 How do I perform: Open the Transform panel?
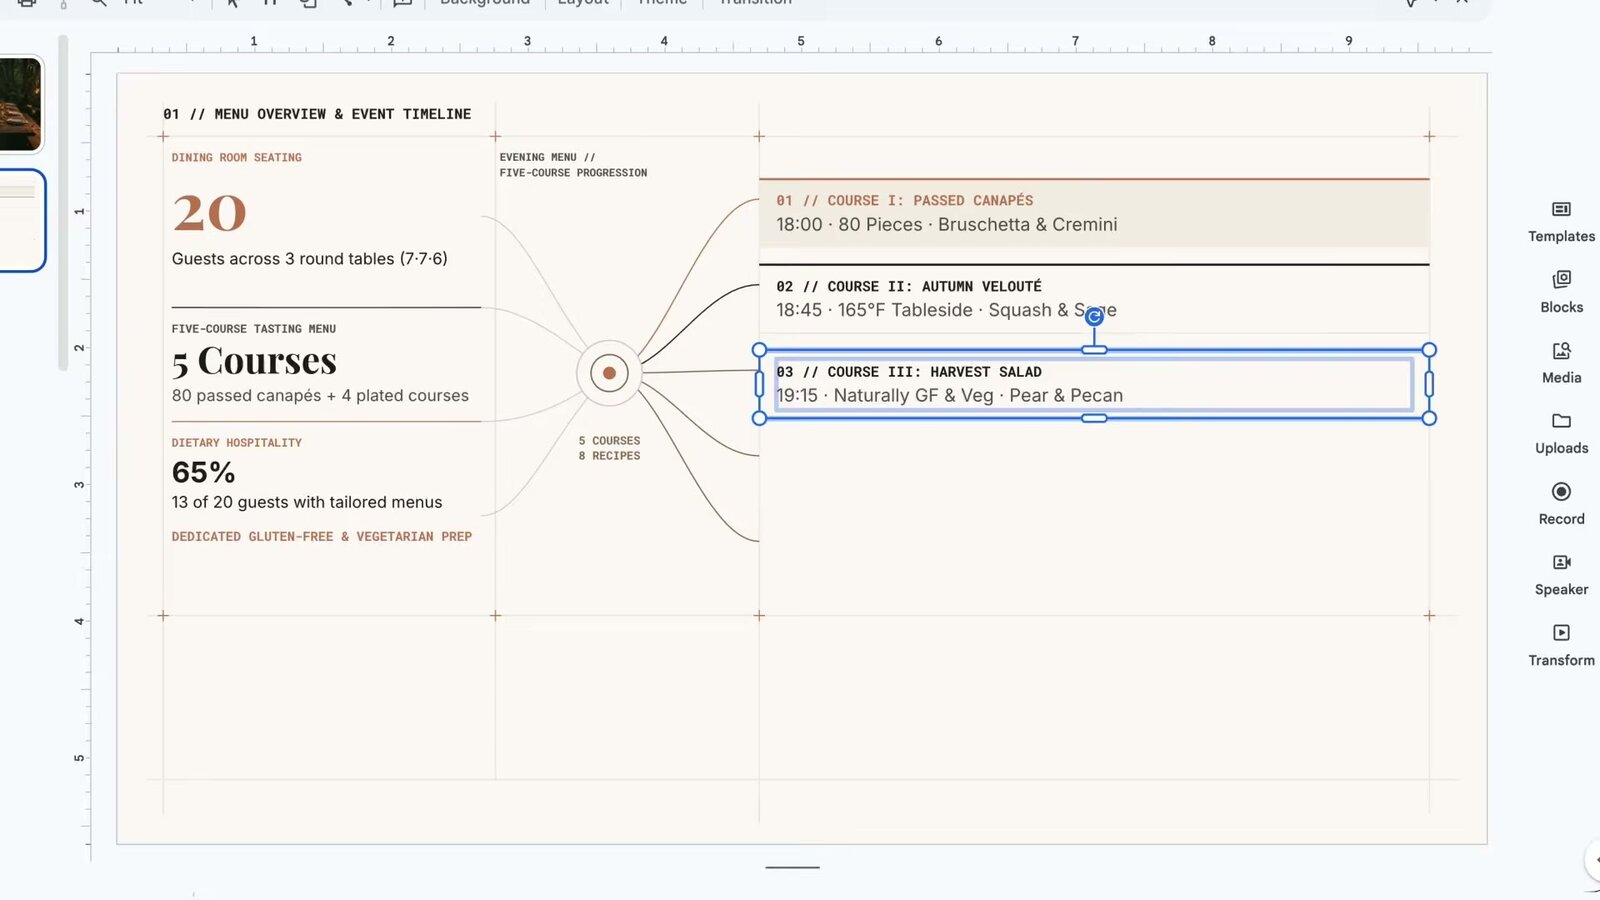pyautogui.click(x=1561, y=645)
